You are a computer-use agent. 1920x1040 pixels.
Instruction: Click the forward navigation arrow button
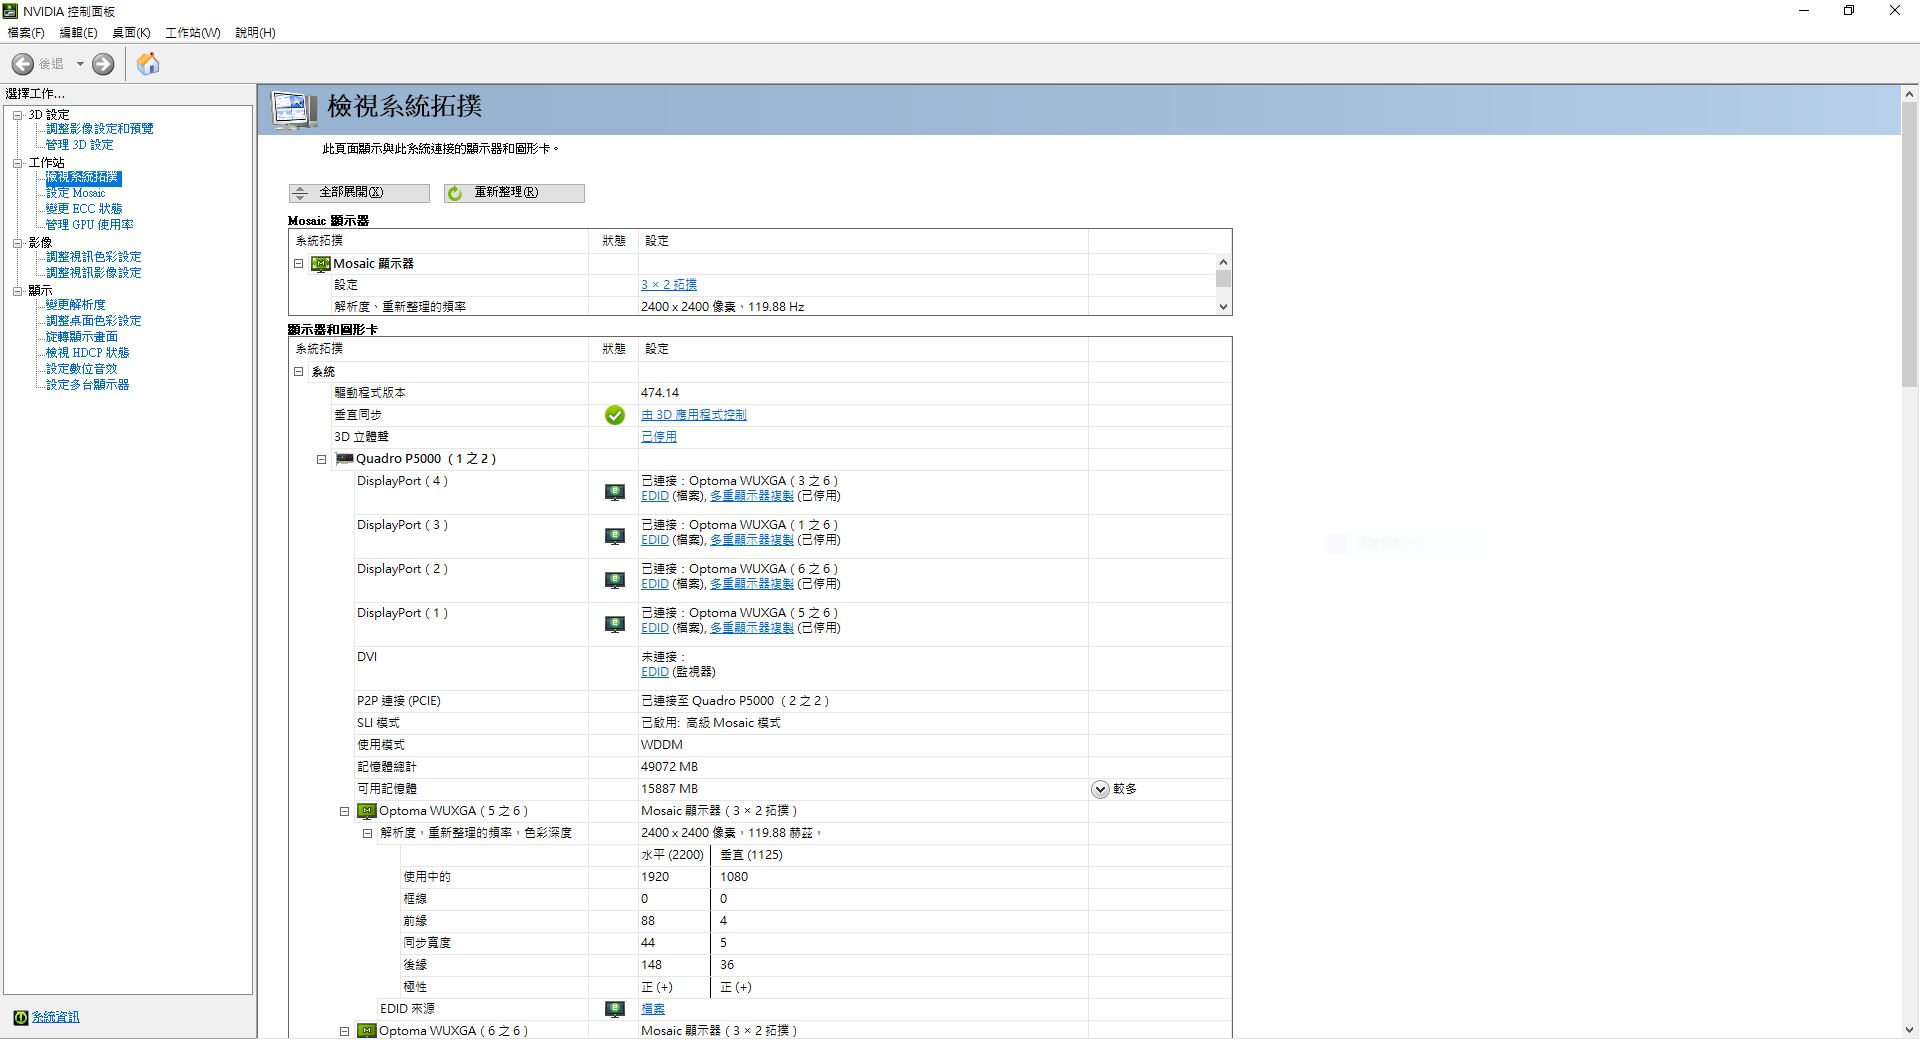(103, 64)
